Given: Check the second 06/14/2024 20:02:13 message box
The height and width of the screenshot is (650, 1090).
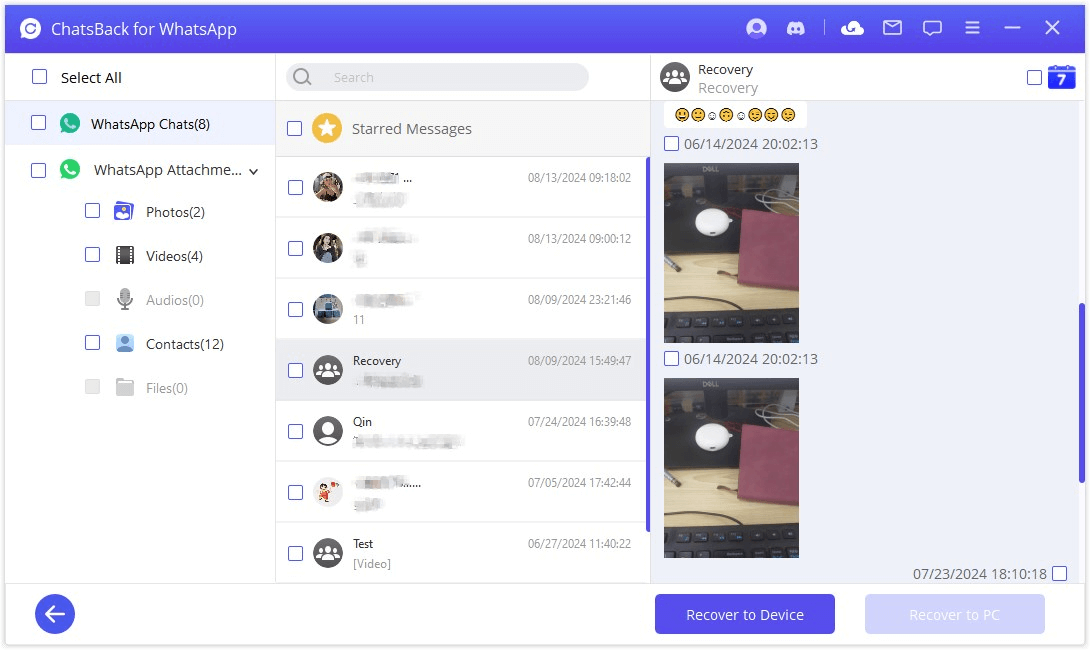Looking at the screenshot, I should point(672,359).
